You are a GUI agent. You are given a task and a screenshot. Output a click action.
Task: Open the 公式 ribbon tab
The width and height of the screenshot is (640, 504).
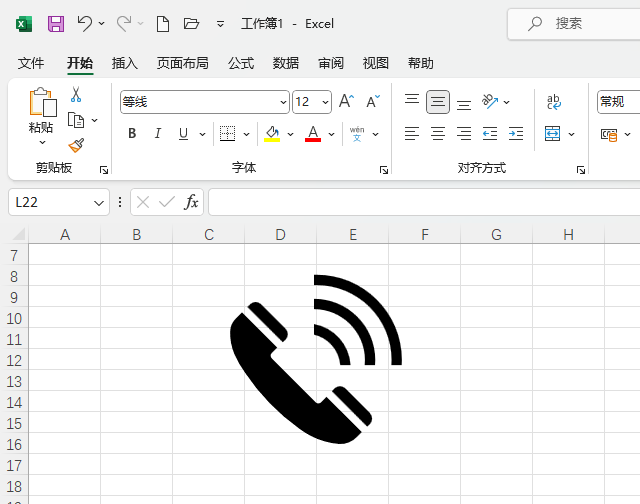coord(241,63)
